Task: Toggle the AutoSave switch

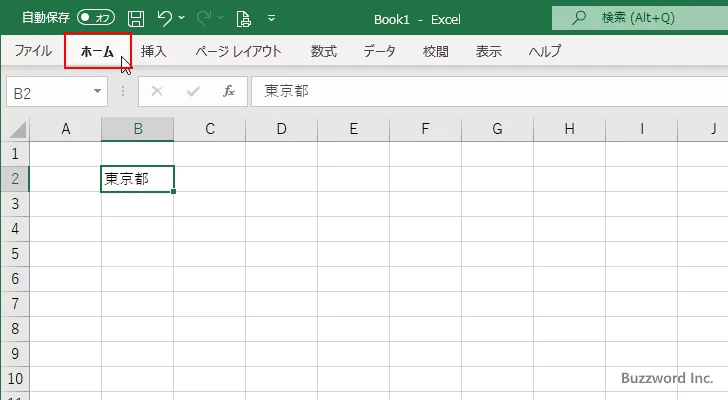Action: coord(96,18)
